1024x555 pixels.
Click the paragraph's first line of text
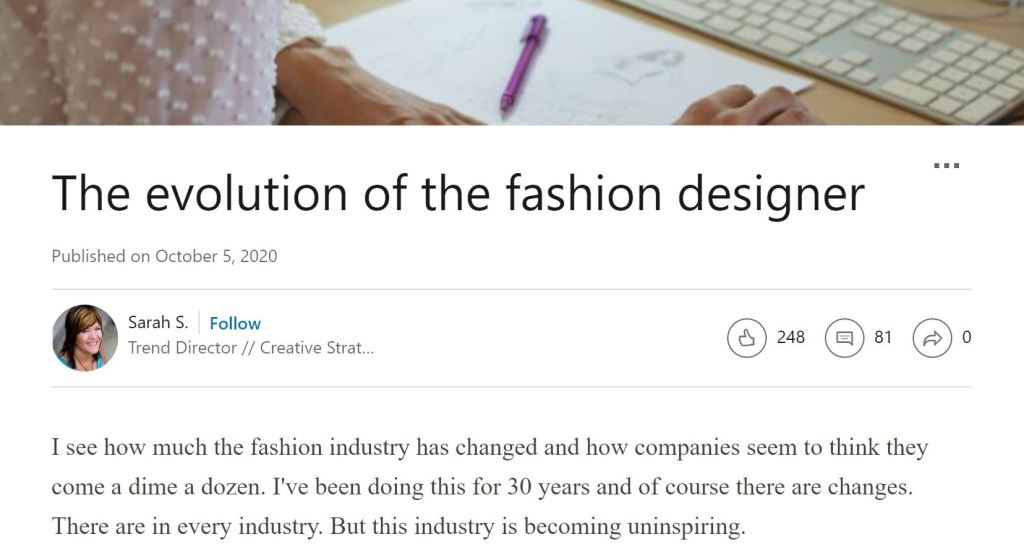coord(489,447)
